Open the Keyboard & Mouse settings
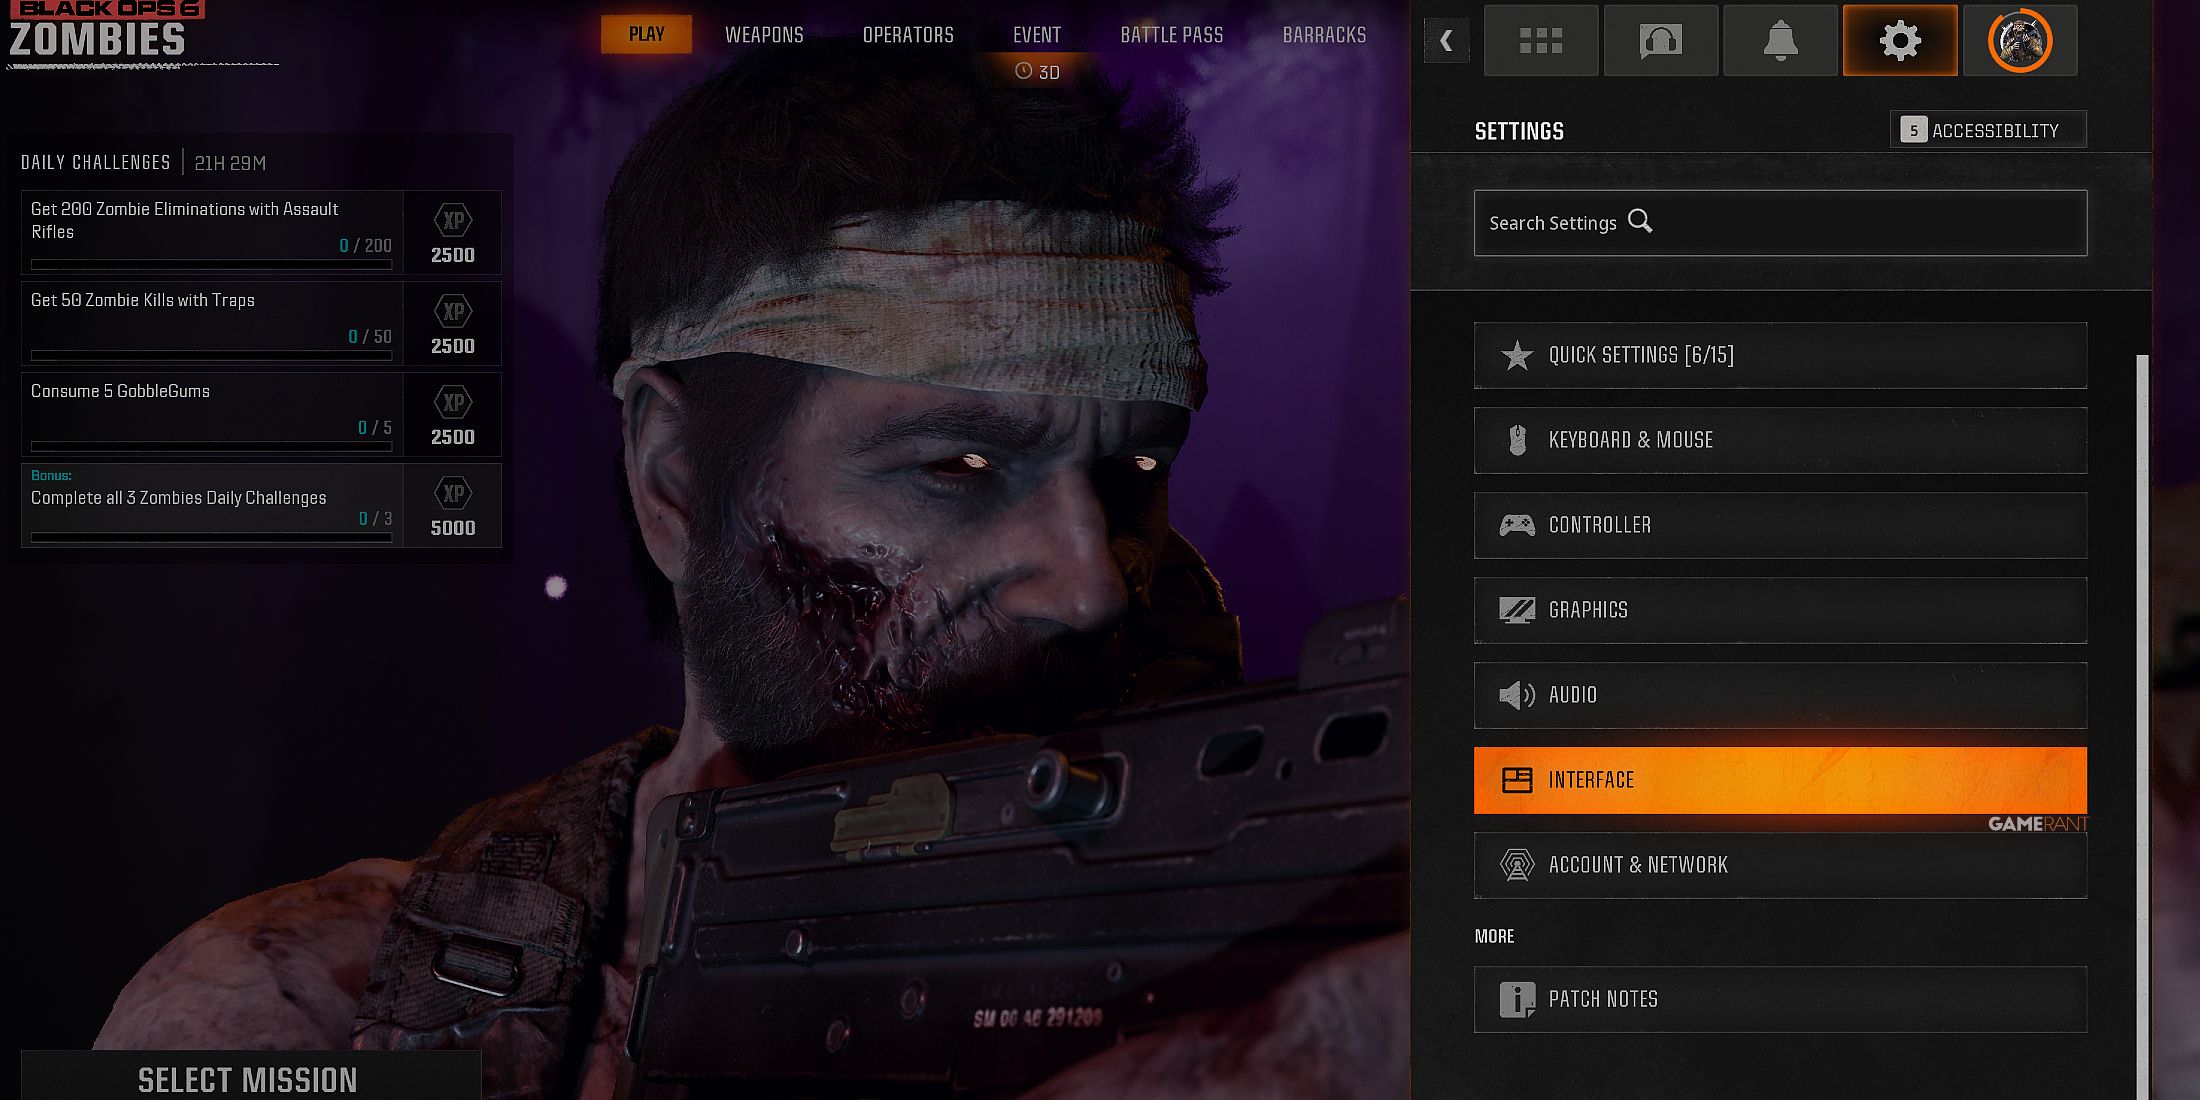Screen dimensions: 2200x1100 [1780, 440]
